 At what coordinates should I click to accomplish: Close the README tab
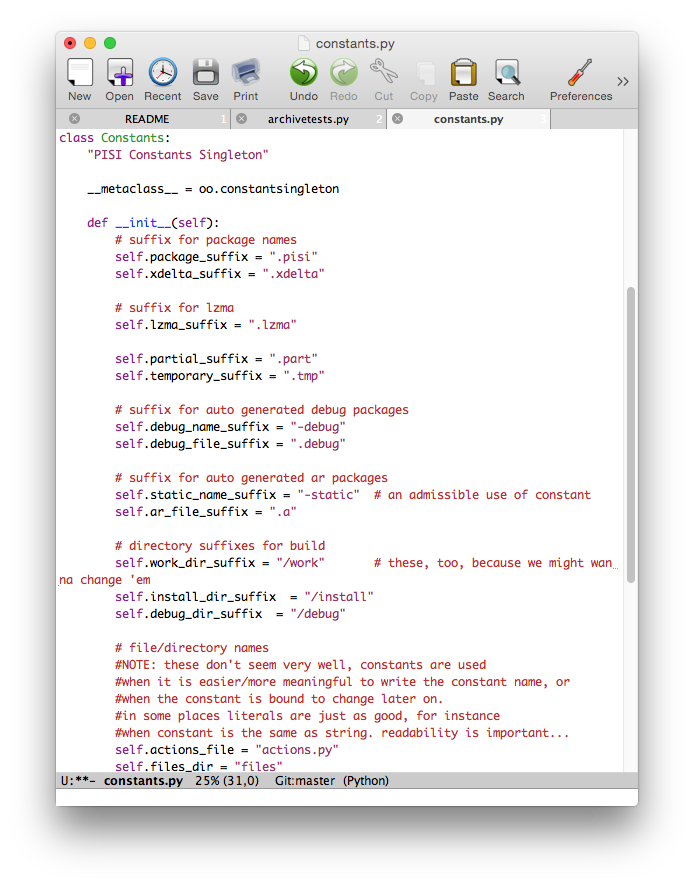click(74, 119)
